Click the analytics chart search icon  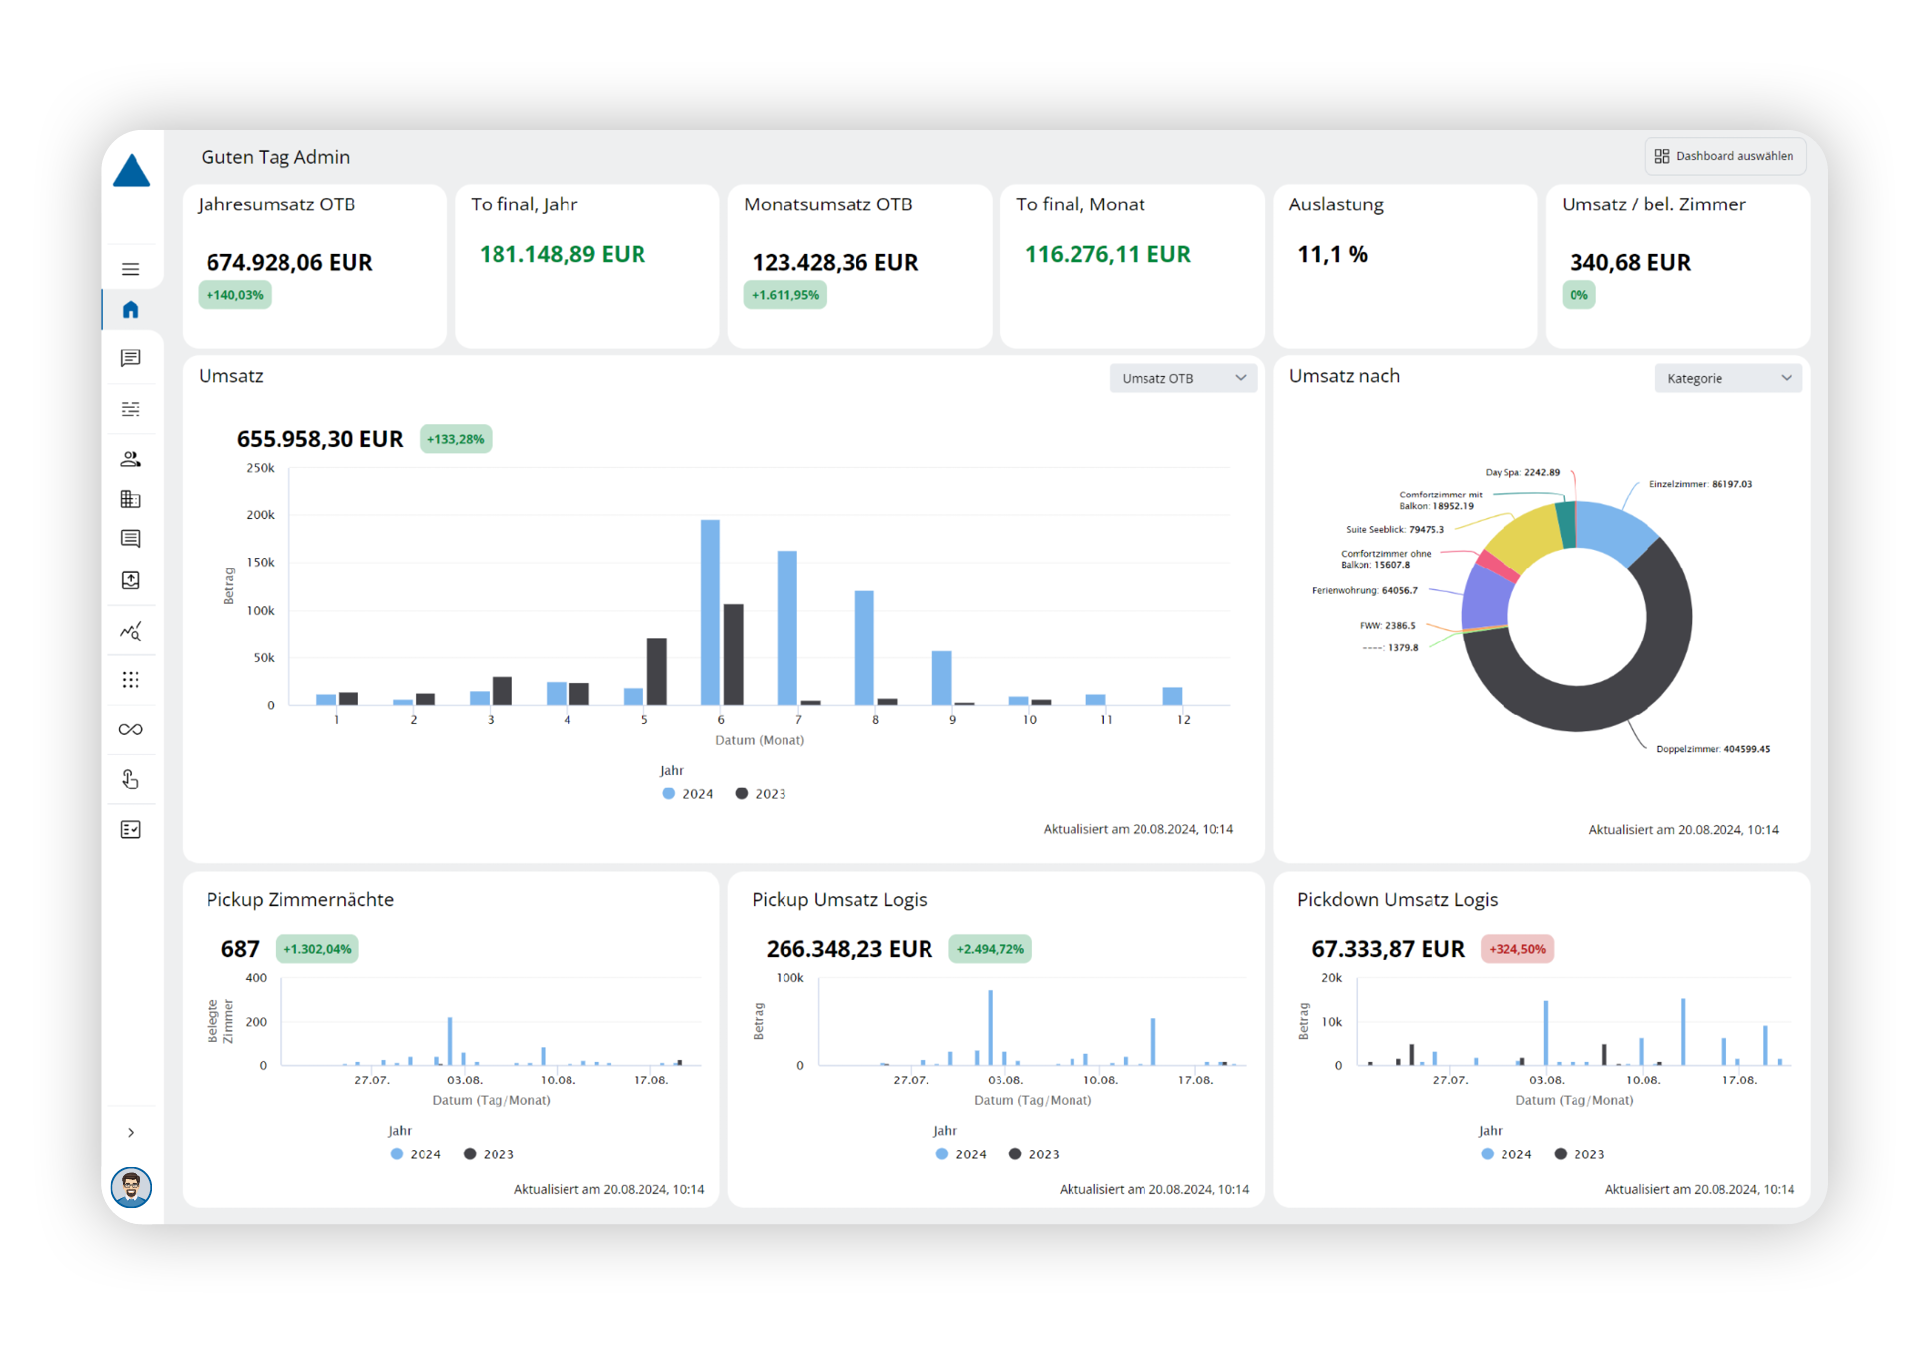tap(130, 631)
